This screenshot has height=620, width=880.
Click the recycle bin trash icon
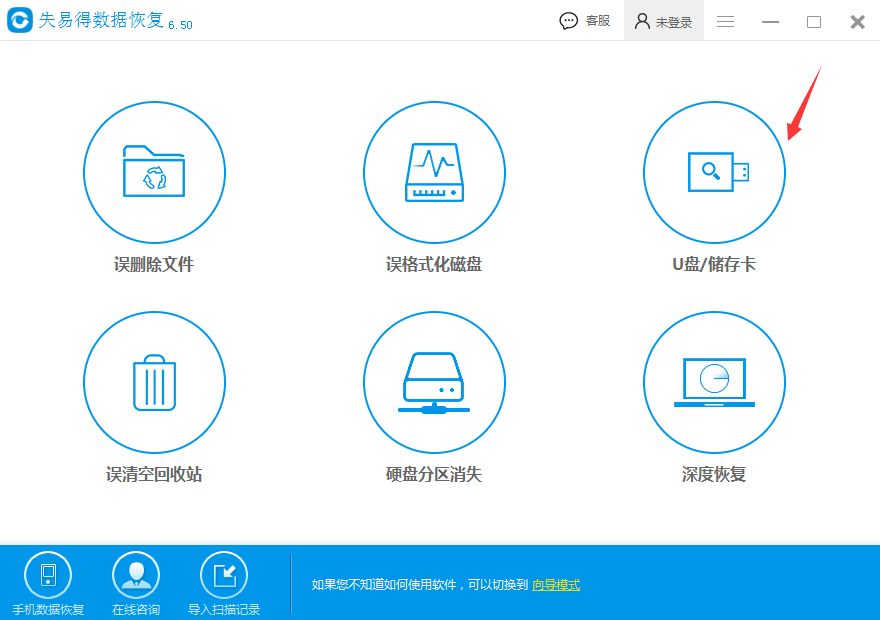click(x=154, y=380)
